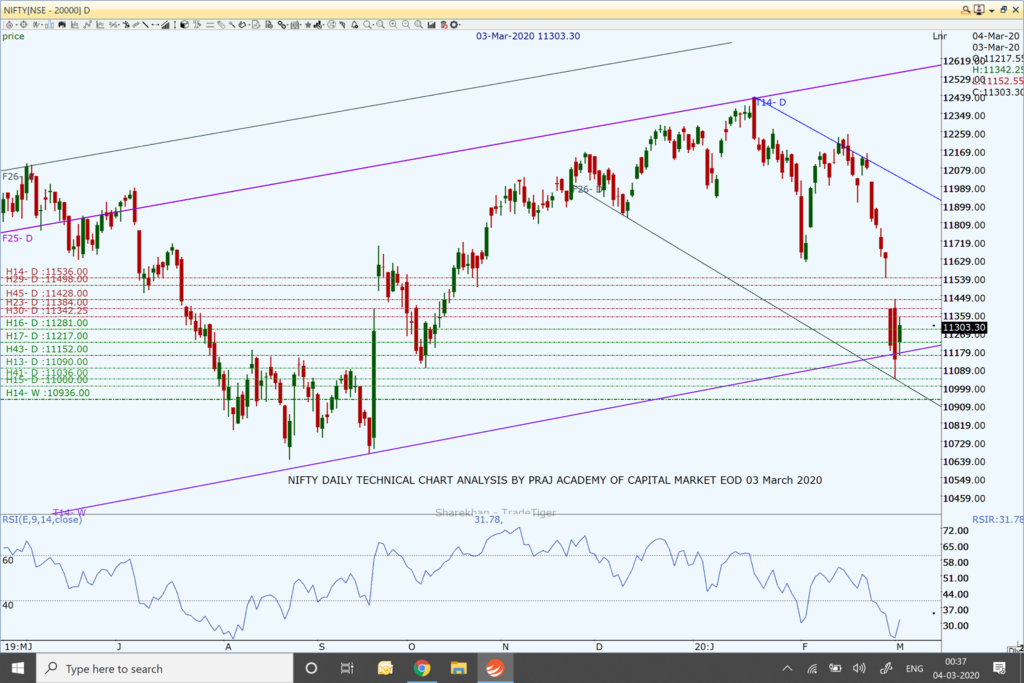Open the notification center icon

(999, 668)
